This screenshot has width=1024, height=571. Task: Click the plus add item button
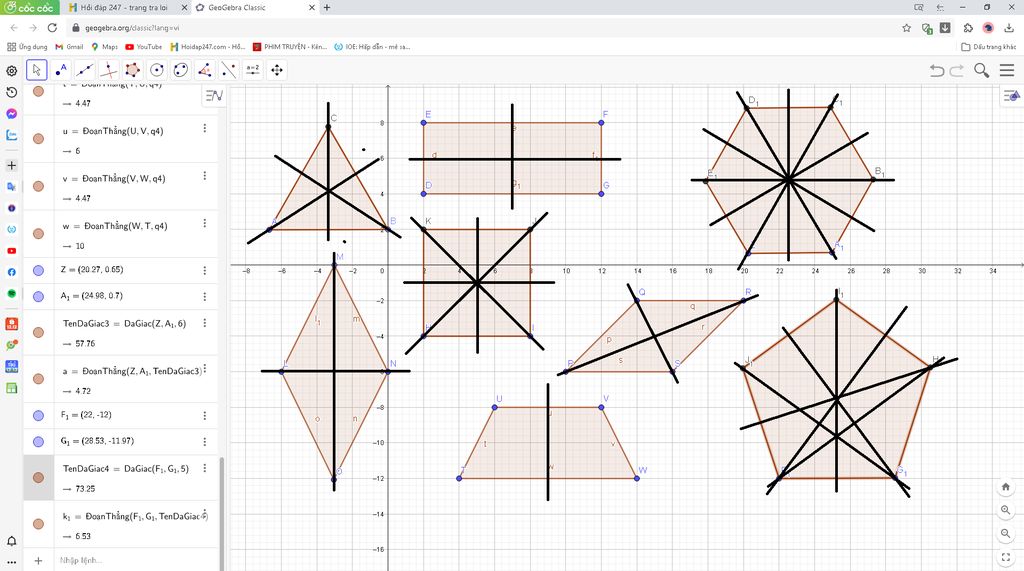click(38, 561)
